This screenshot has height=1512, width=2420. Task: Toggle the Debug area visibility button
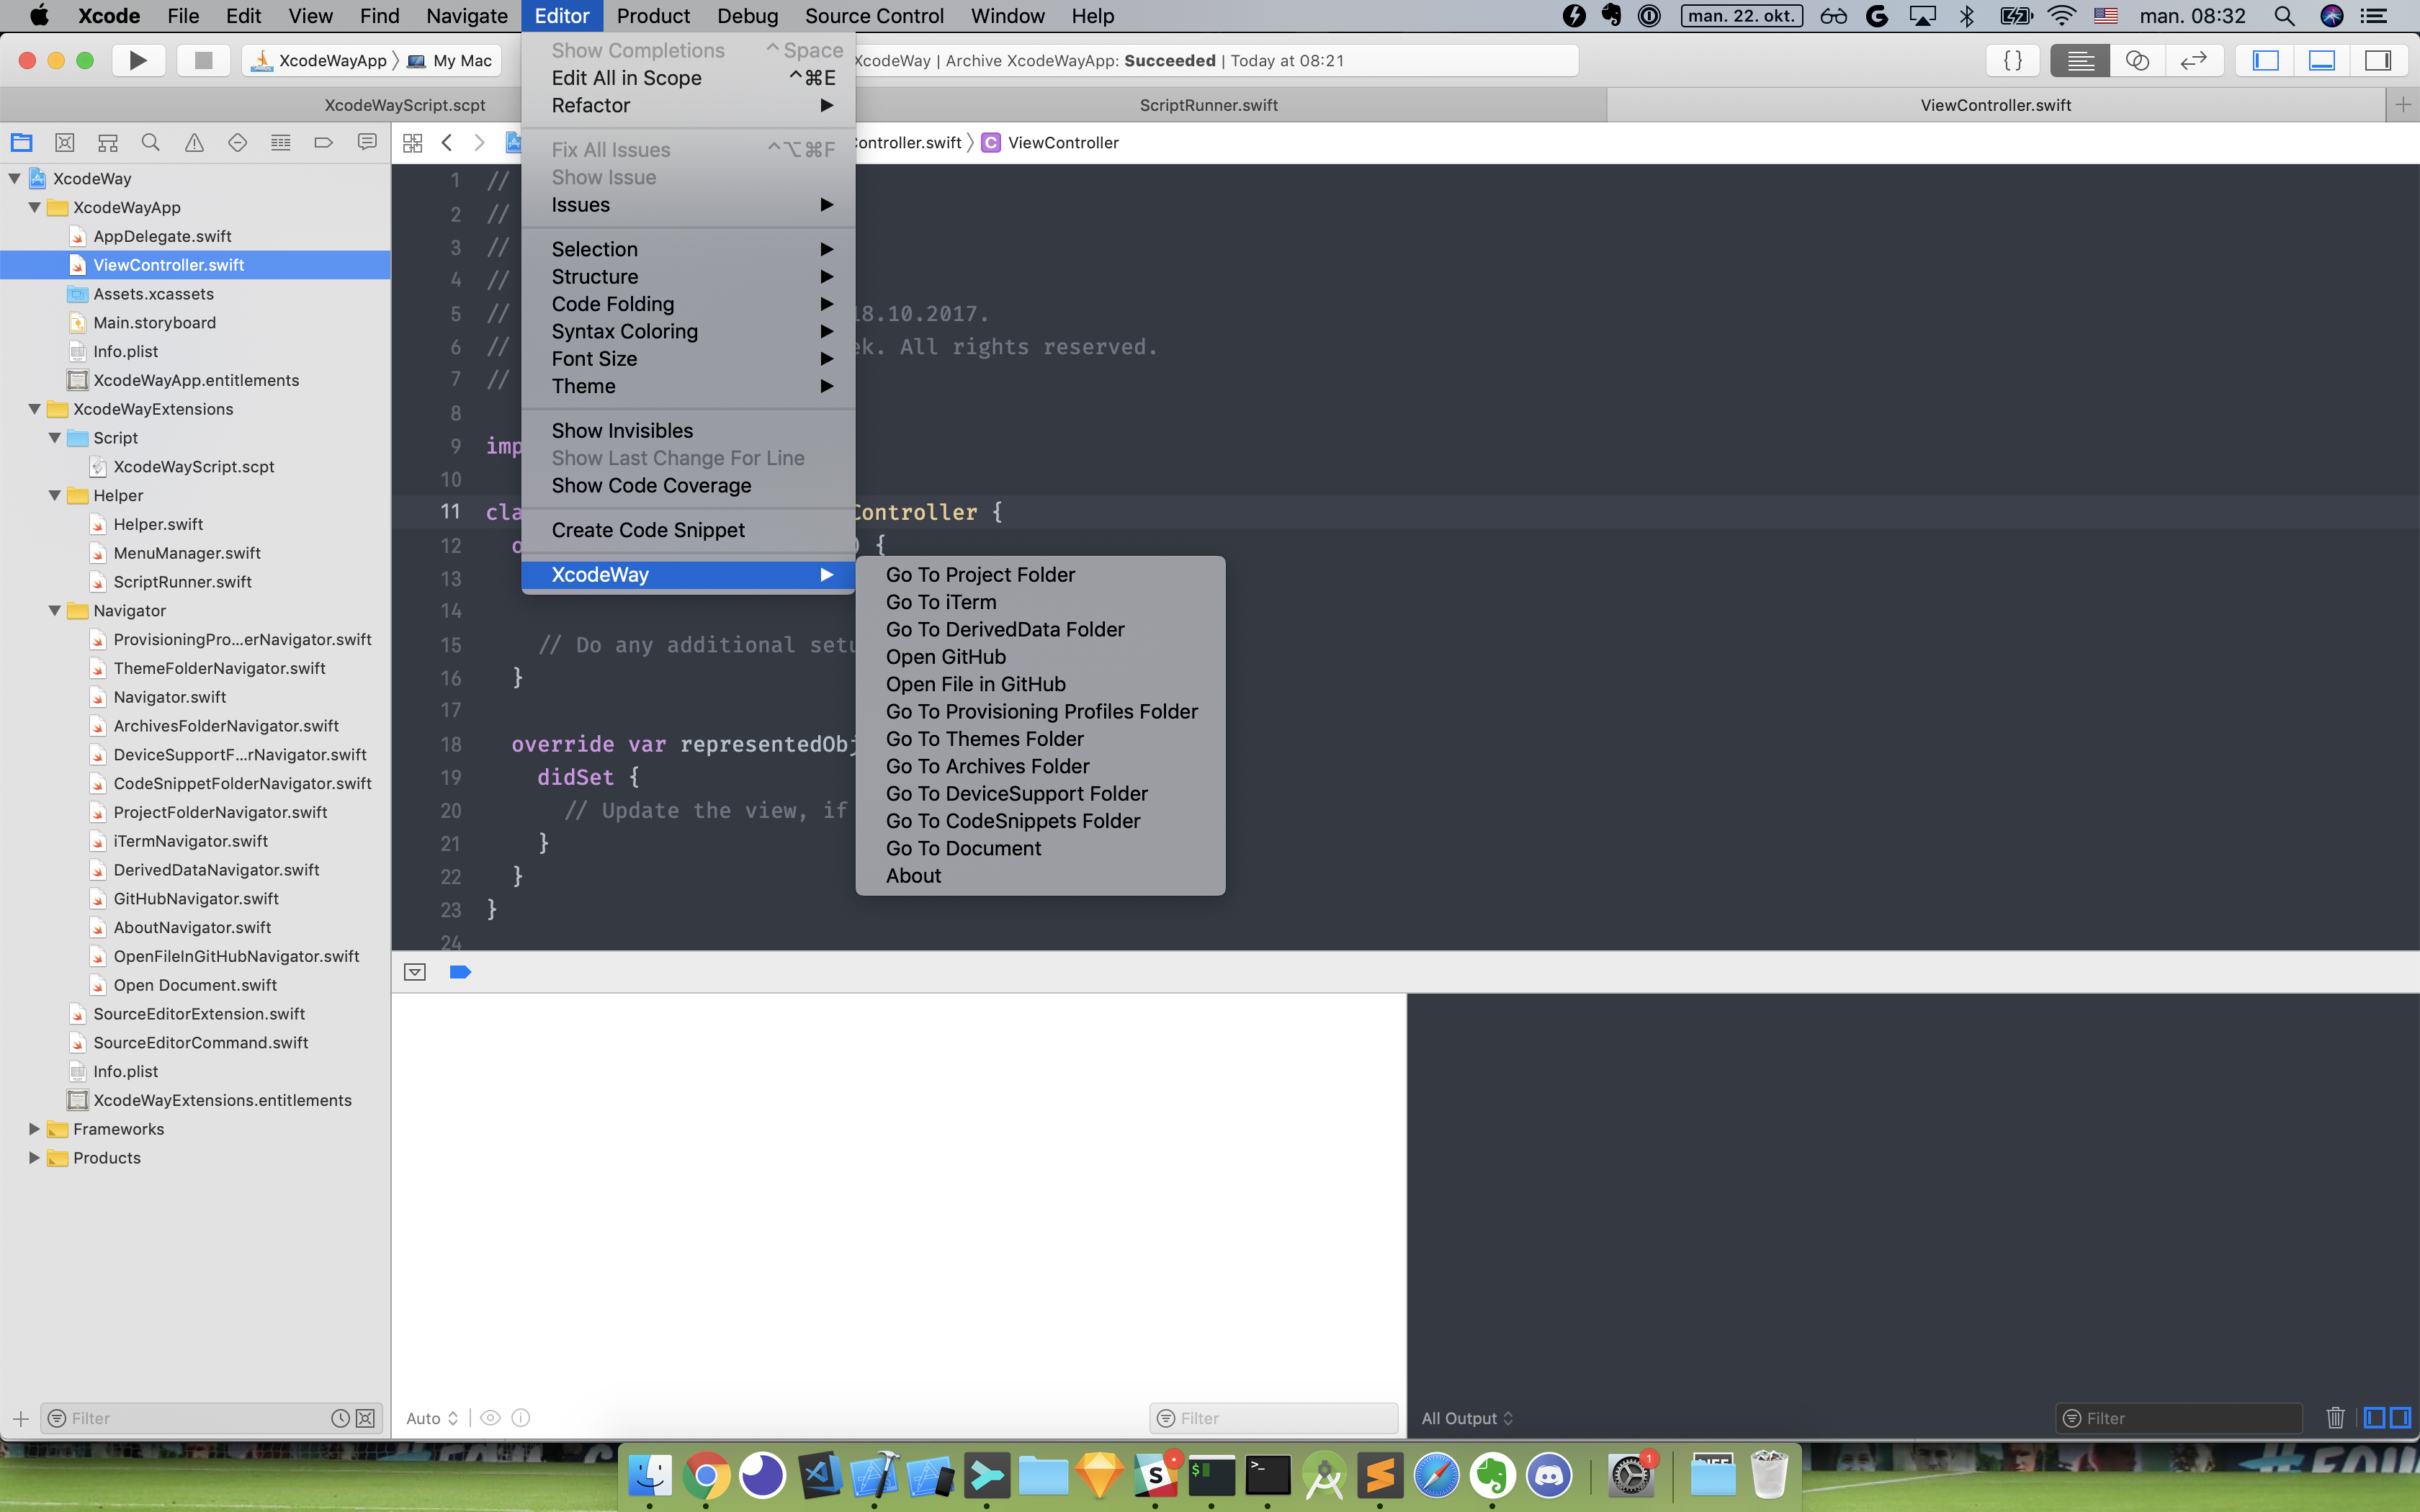pyautogui.click(x=2321, y=61)
